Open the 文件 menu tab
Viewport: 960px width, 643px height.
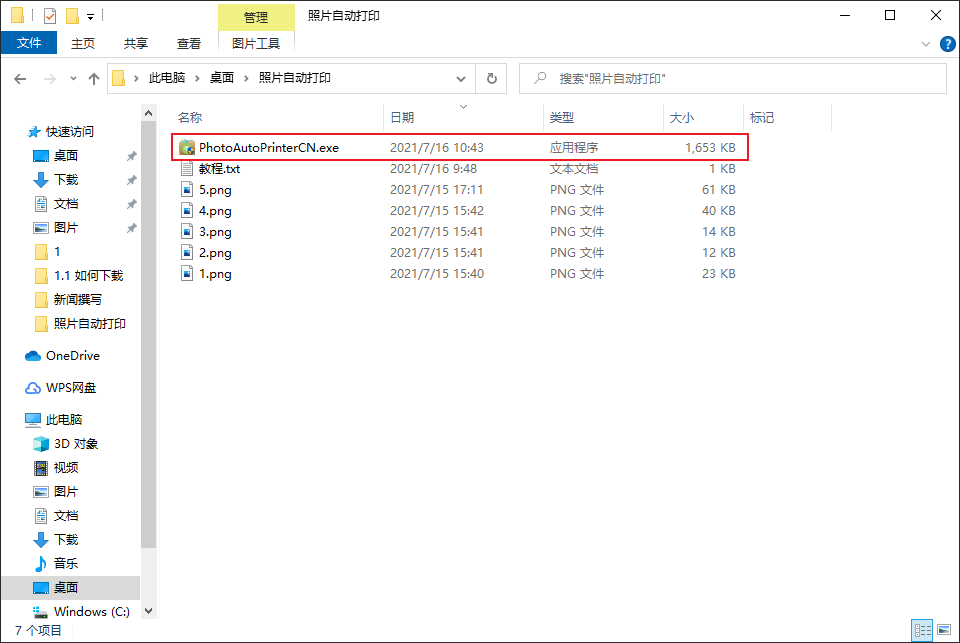pyautogui.click(x=29, y=43)
